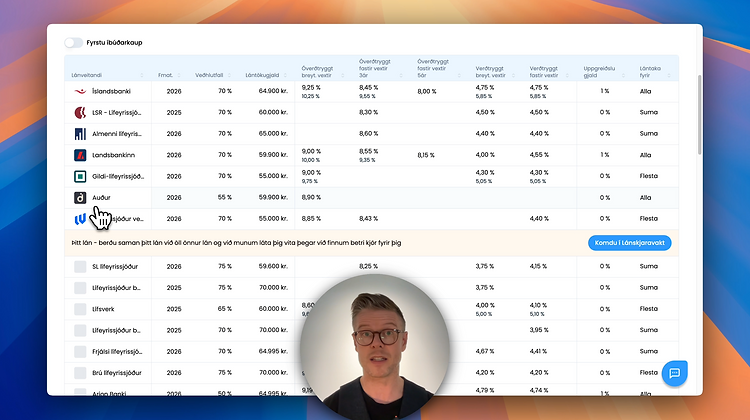The width and height of the screenshot is (750, 420).
Task: Click Alla in the Landsbankinn row
Action: (x=645, y=155)
